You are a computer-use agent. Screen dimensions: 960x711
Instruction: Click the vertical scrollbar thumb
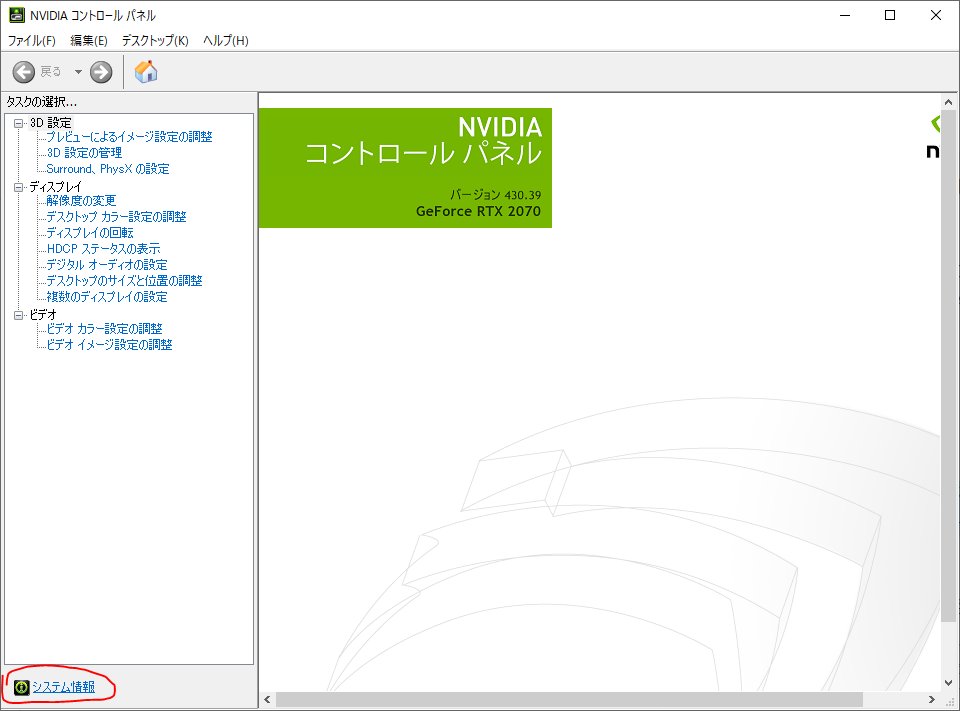(948, 366)
